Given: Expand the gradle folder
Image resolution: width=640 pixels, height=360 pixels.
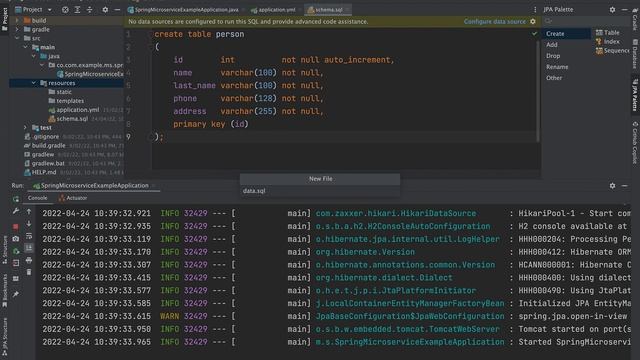Looking at the screenshot, I should click(x=17, y=29).
